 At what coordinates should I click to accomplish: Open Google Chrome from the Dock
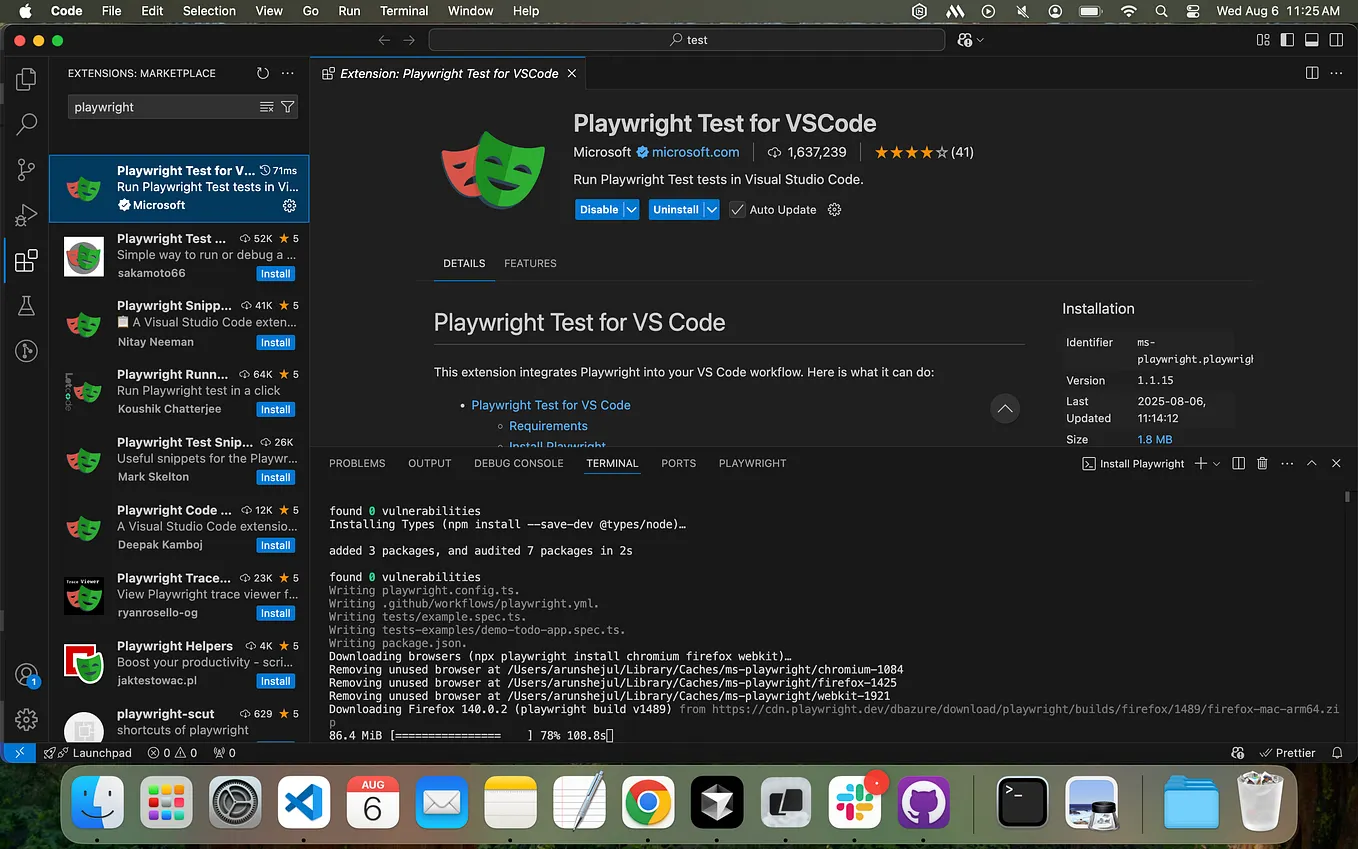[x=647, y=803]
